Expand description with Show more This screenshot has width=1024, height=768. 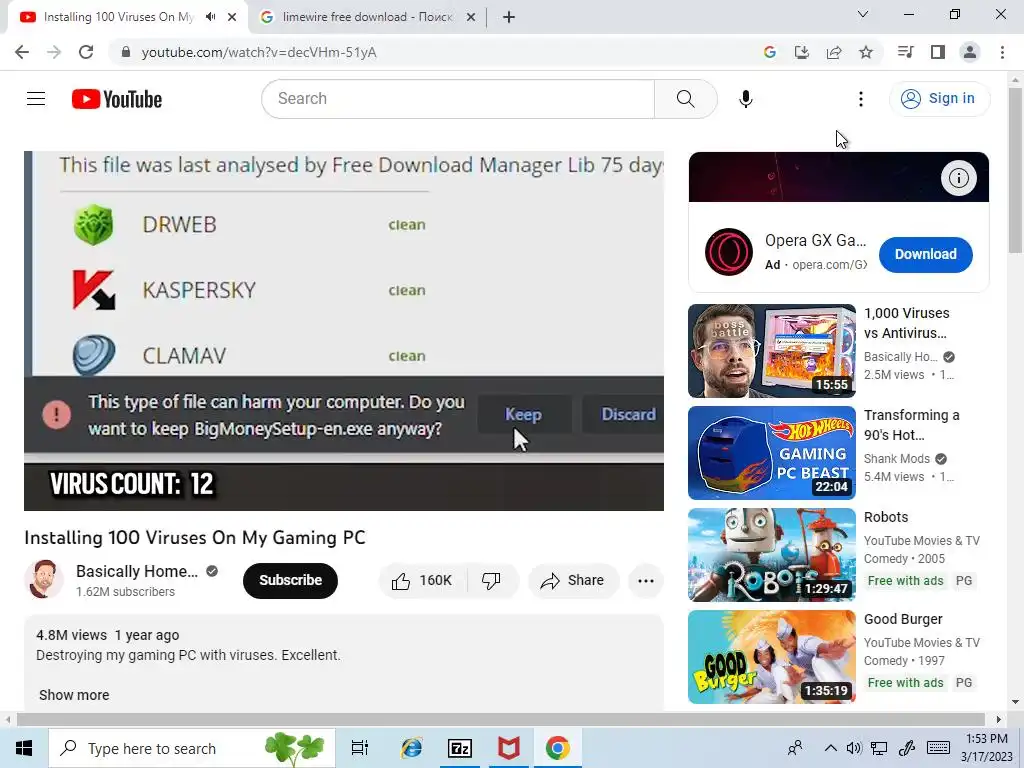[x=74, y=695]
